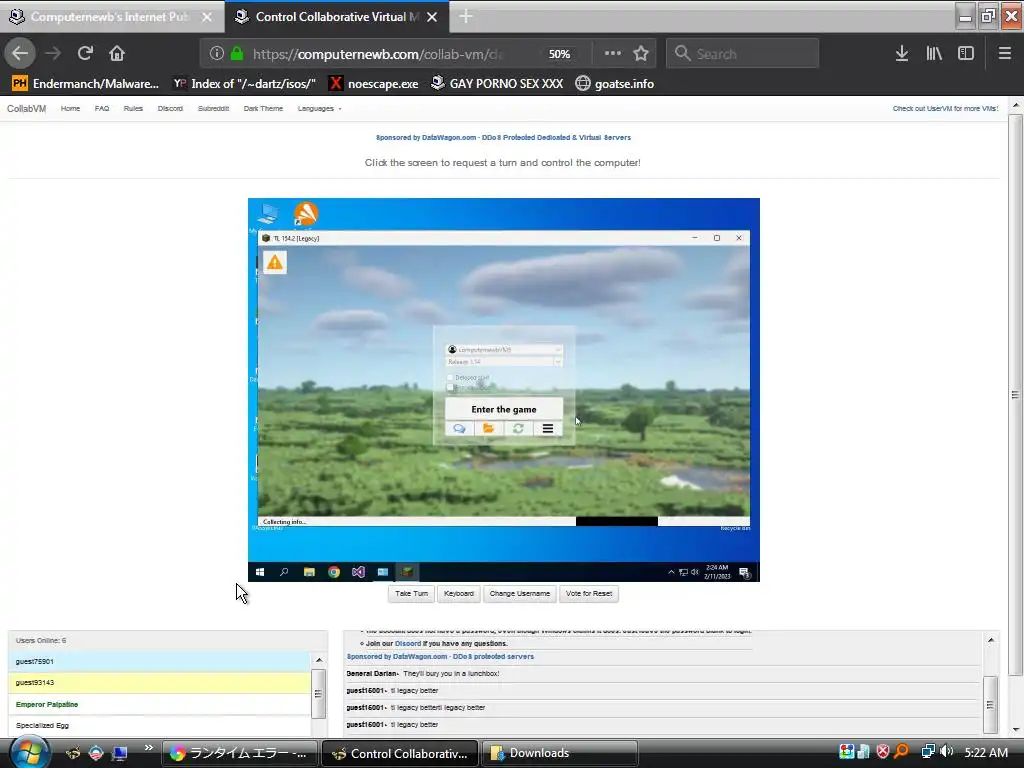Open the Library bookshelf icon
The image size is (1024, 768).
(x=934, y=54)
